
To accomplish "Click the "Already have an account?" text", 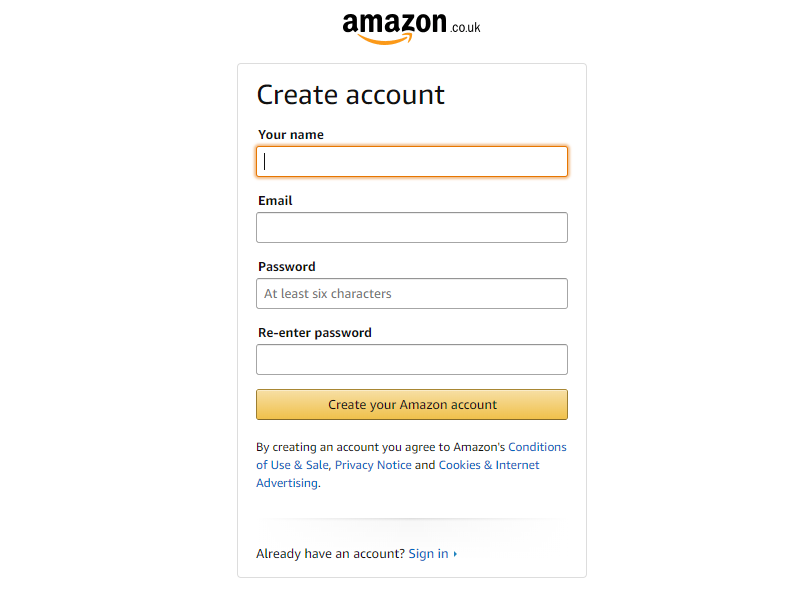I will click(x=330, y=554).
